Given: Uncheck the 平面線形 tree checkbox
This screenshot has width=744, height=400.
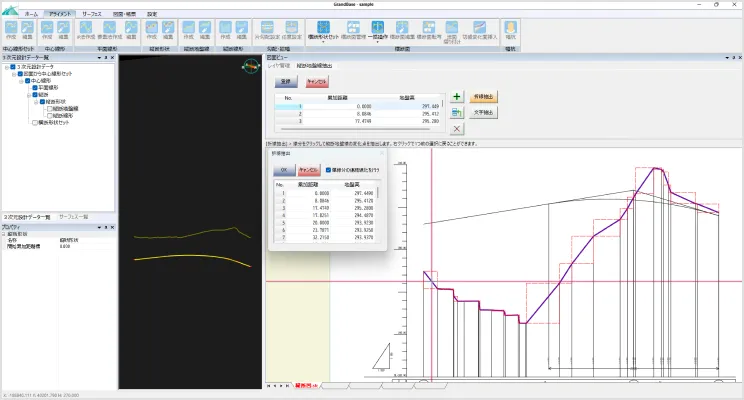Looking at the screenshot, I should 35,88.
